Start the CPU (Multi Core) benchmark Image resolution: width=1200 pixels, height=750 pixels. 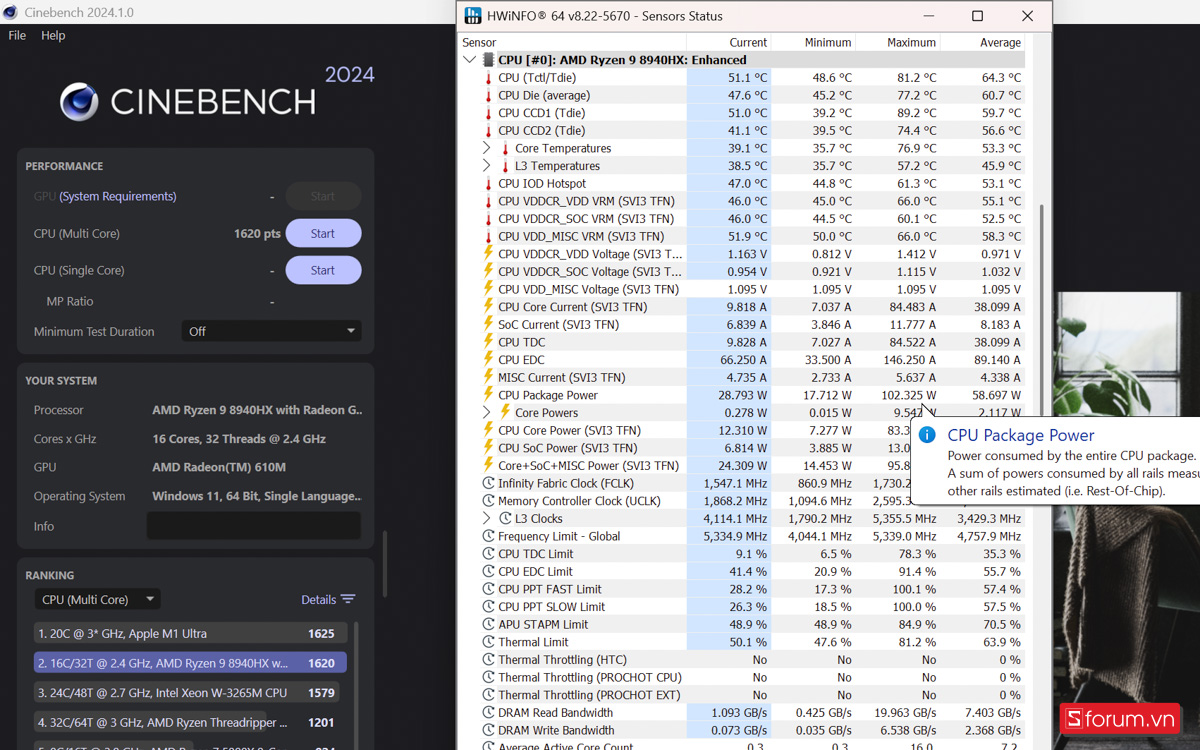click(x=323, y=233)
